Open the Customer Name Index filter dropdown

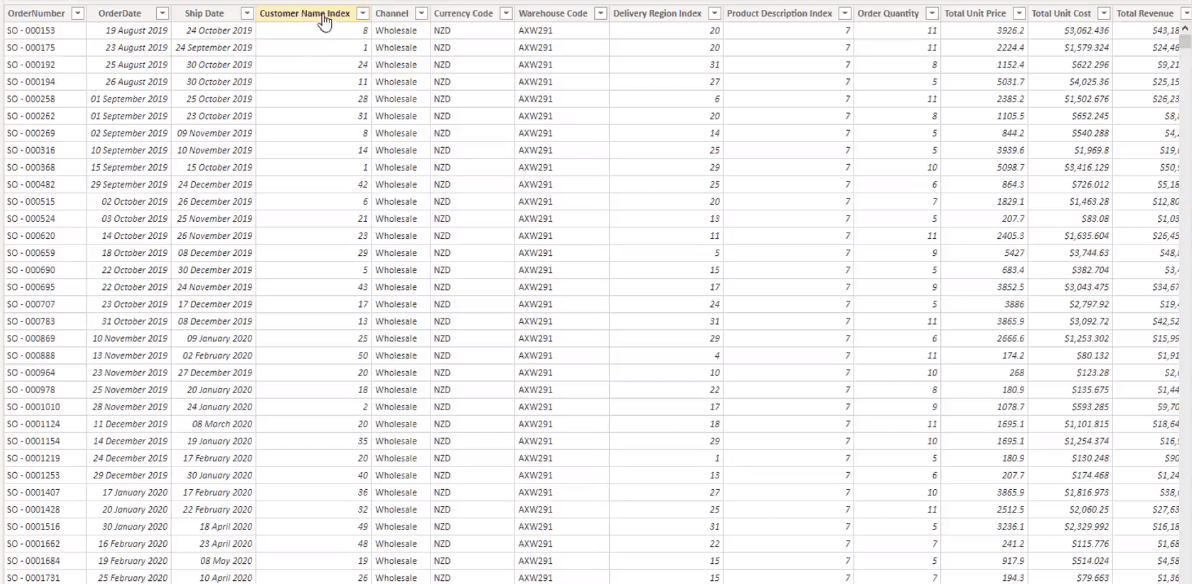[x=363, y=14]
